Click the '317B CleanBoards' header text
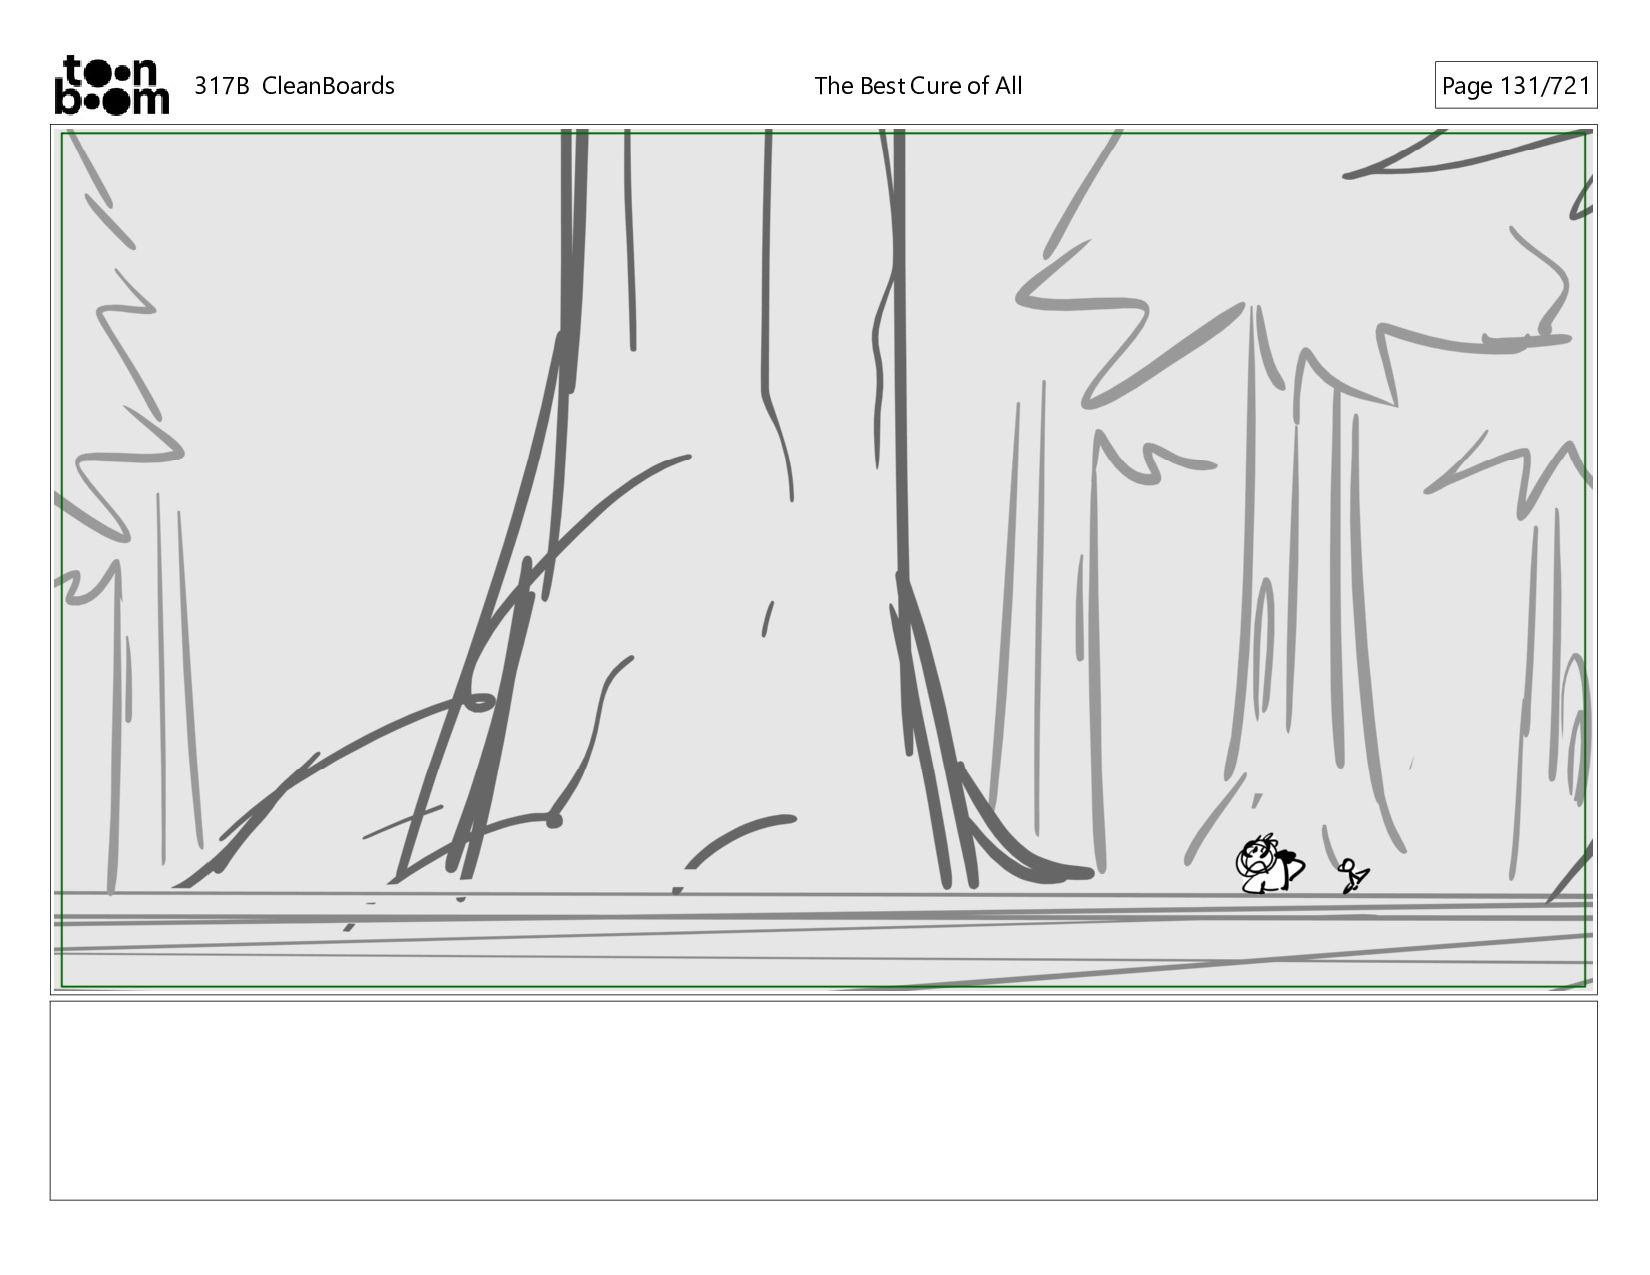Screen dimensions: 1650x1275 [x=294, y=86]
